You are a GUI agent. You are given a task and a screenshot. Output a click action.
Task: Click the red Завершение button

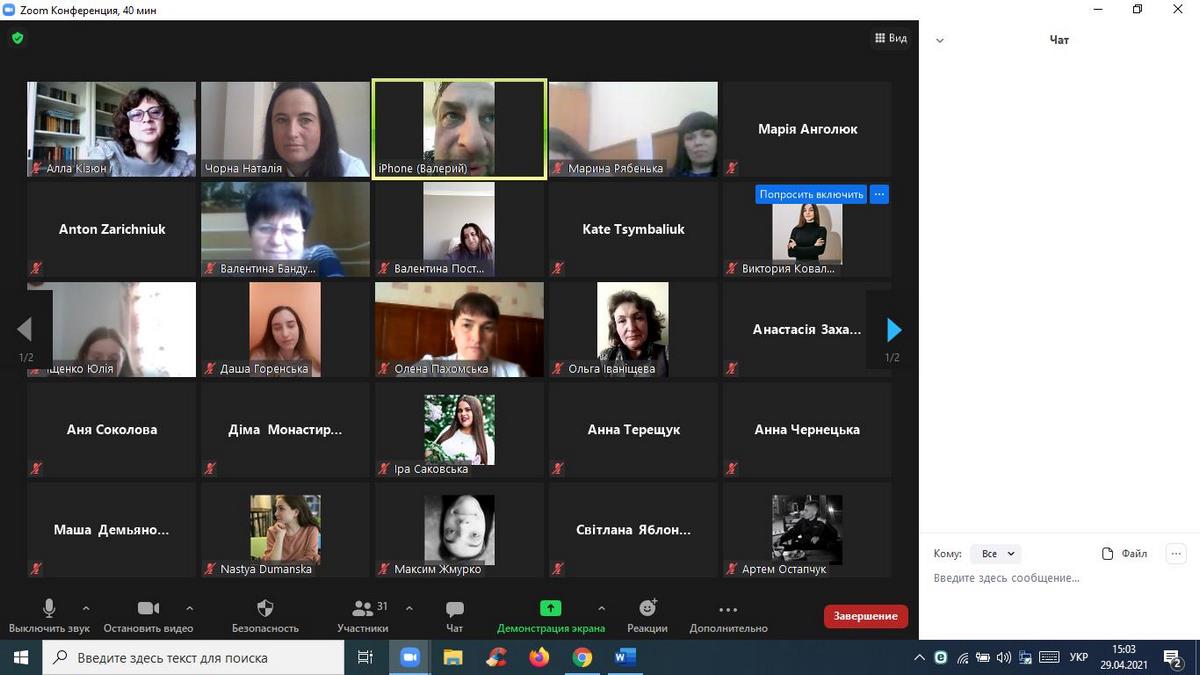865,616
